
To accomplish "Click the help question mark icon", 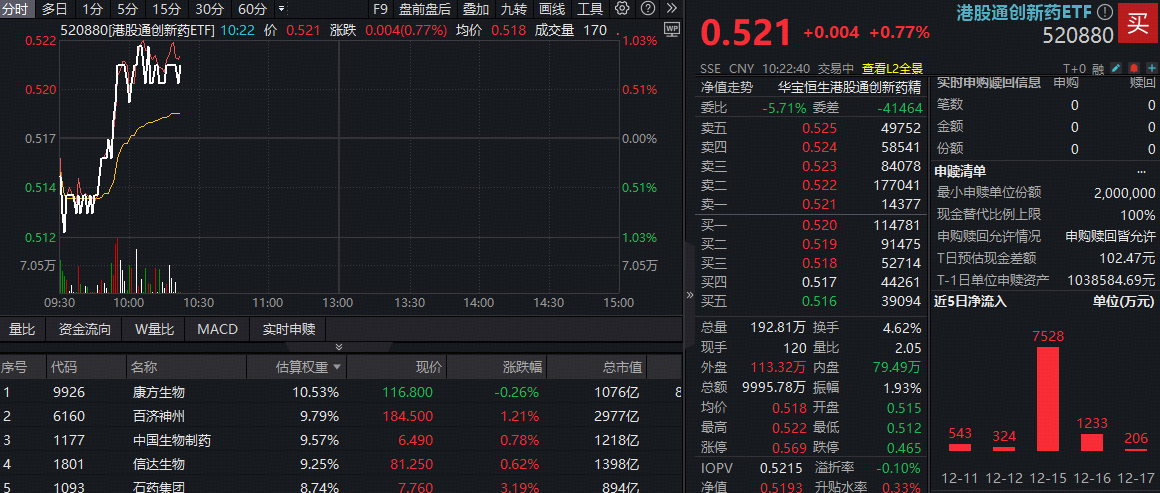I will tap(646, 8).
